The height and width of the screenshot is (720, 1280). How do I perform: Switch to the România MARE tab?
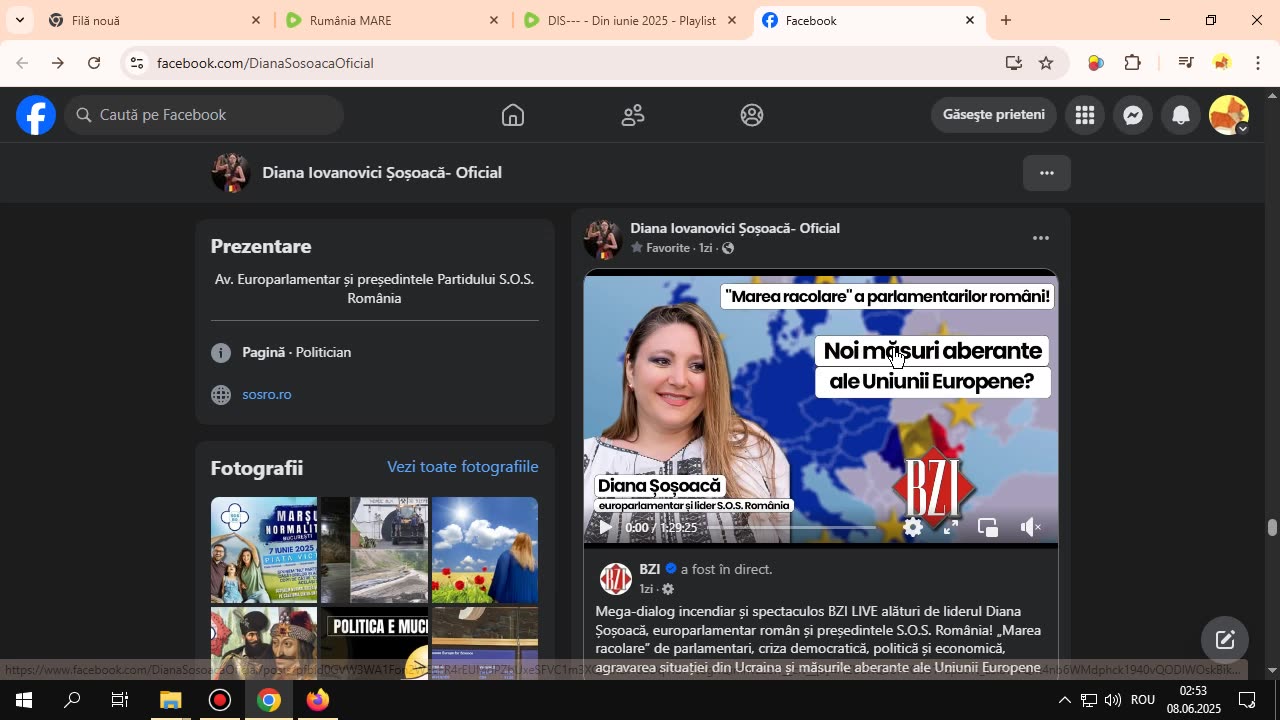point(393,20)
